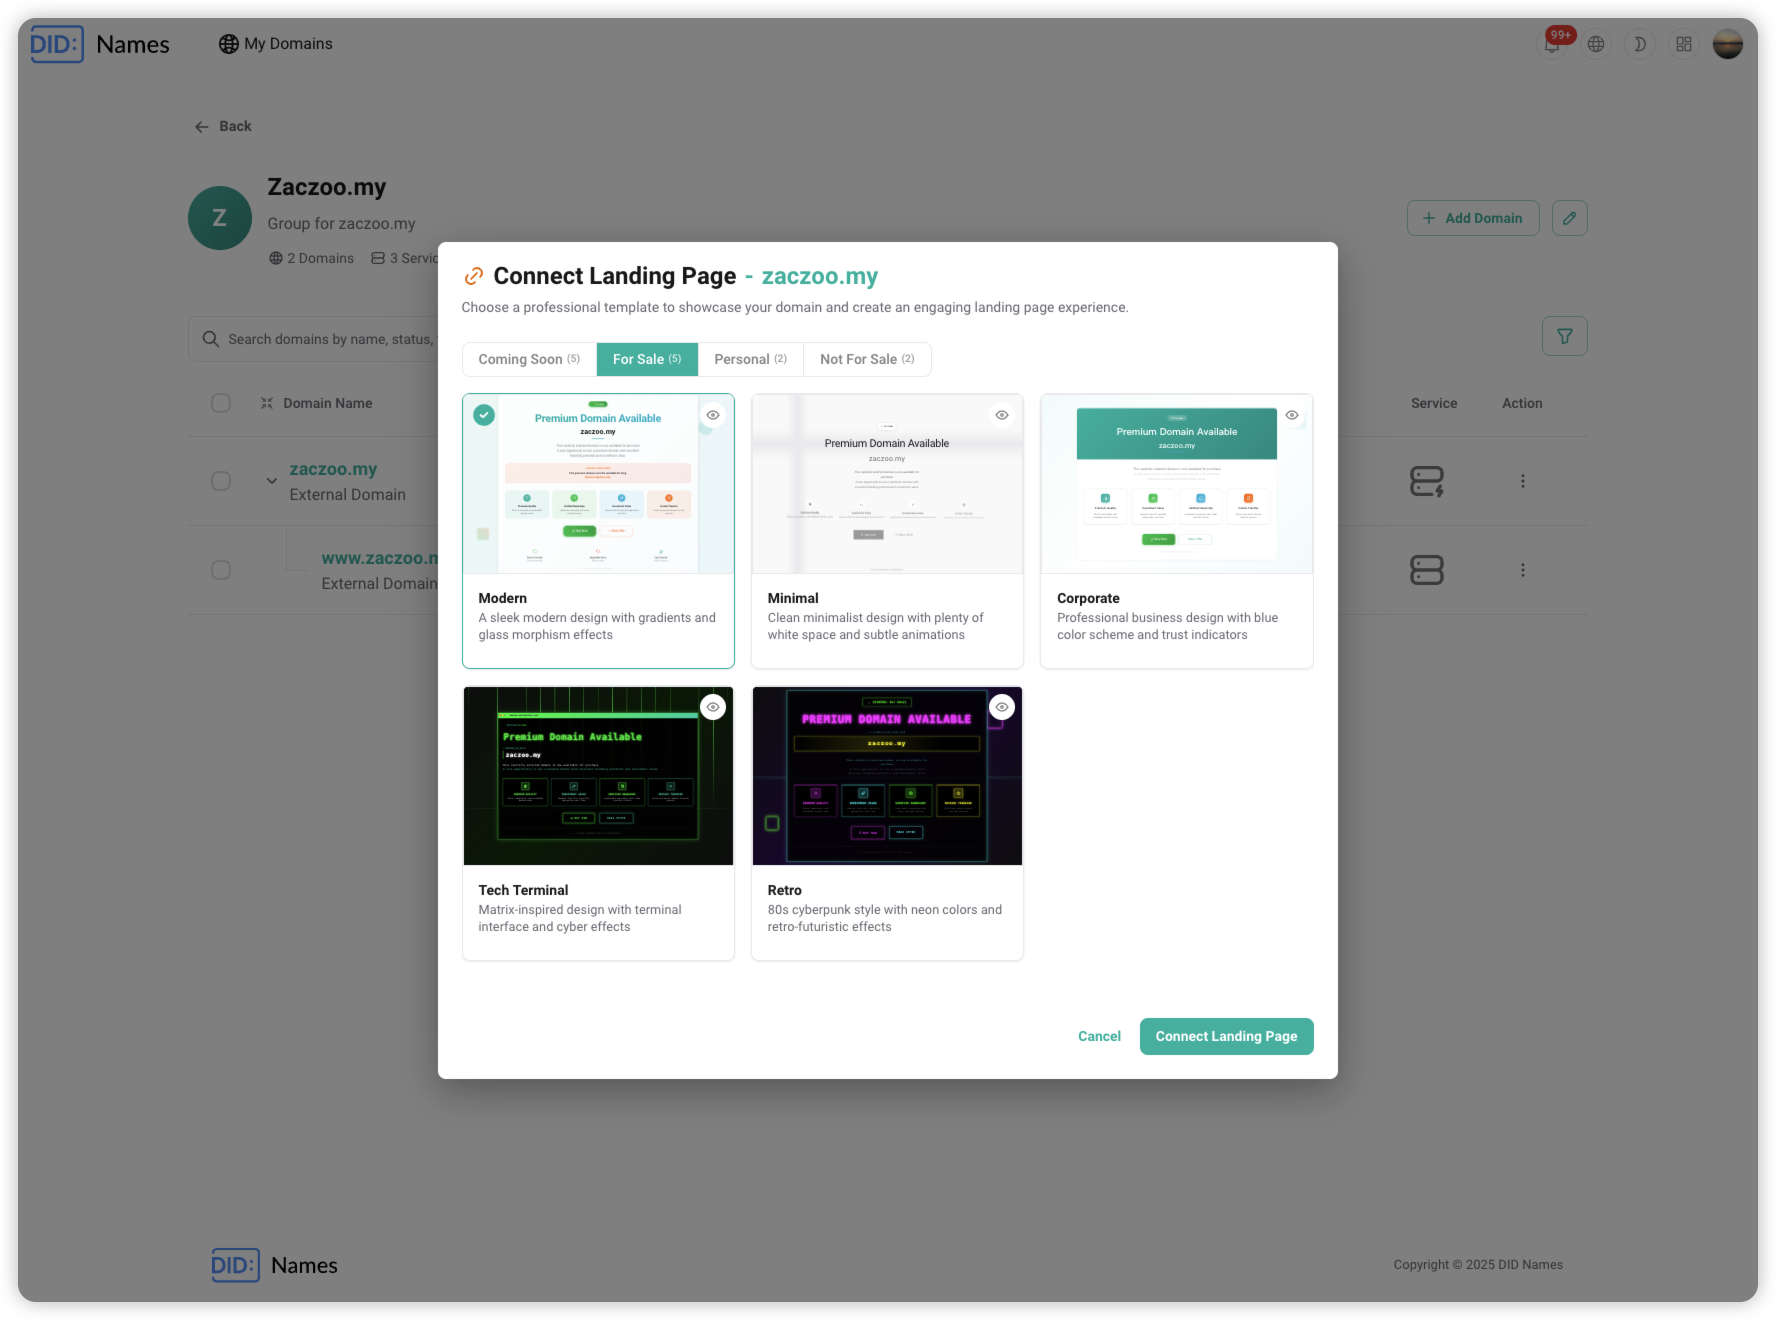Viewport: 1776px width, 1320px height.
Task: Cancel the landing page dialog
Action: (x=1099, y=1037)
